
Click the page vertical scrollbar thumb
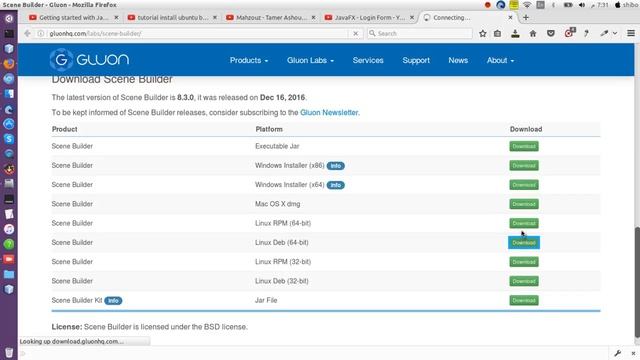pyautogui.click(x=637, y=282)
